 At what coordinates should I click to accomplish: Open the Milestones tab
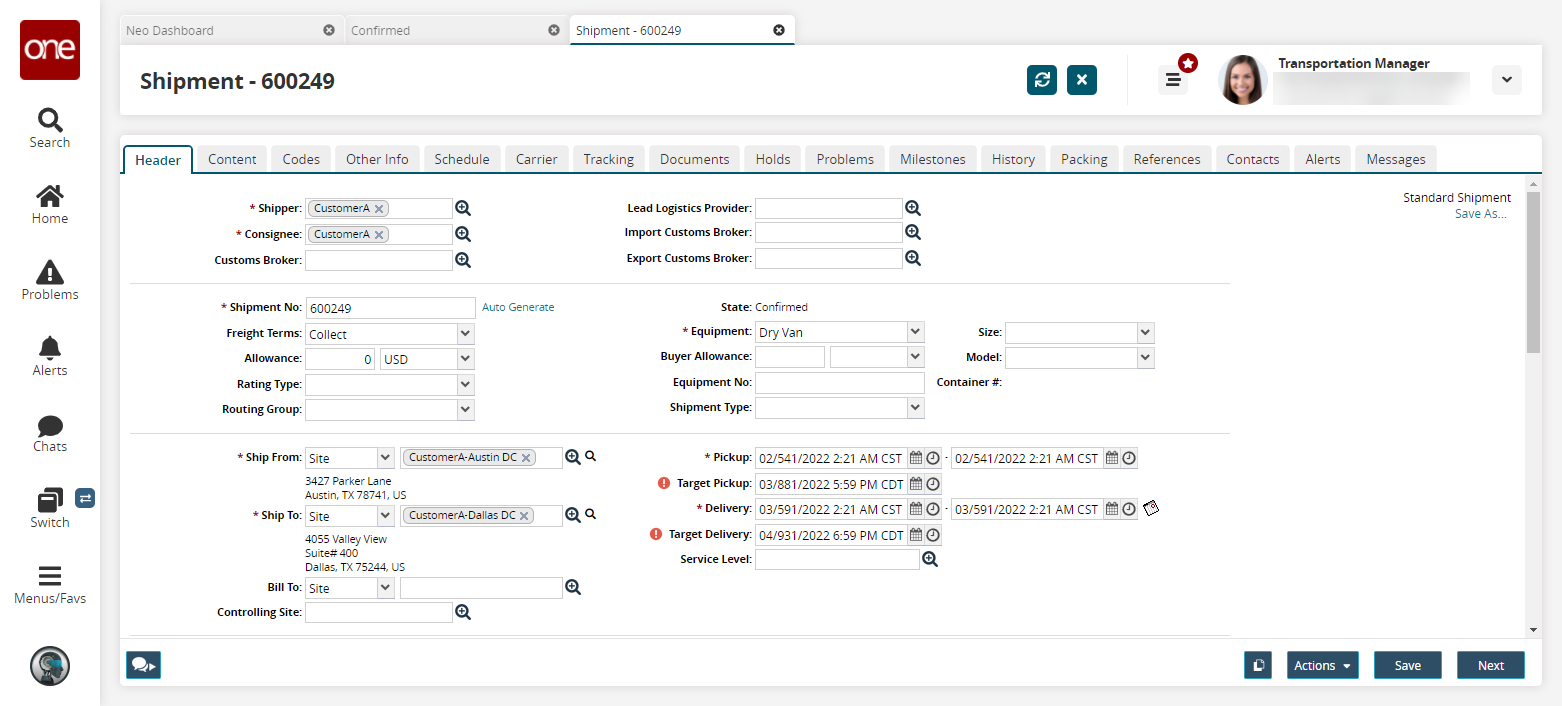click(x=932, y=159)
